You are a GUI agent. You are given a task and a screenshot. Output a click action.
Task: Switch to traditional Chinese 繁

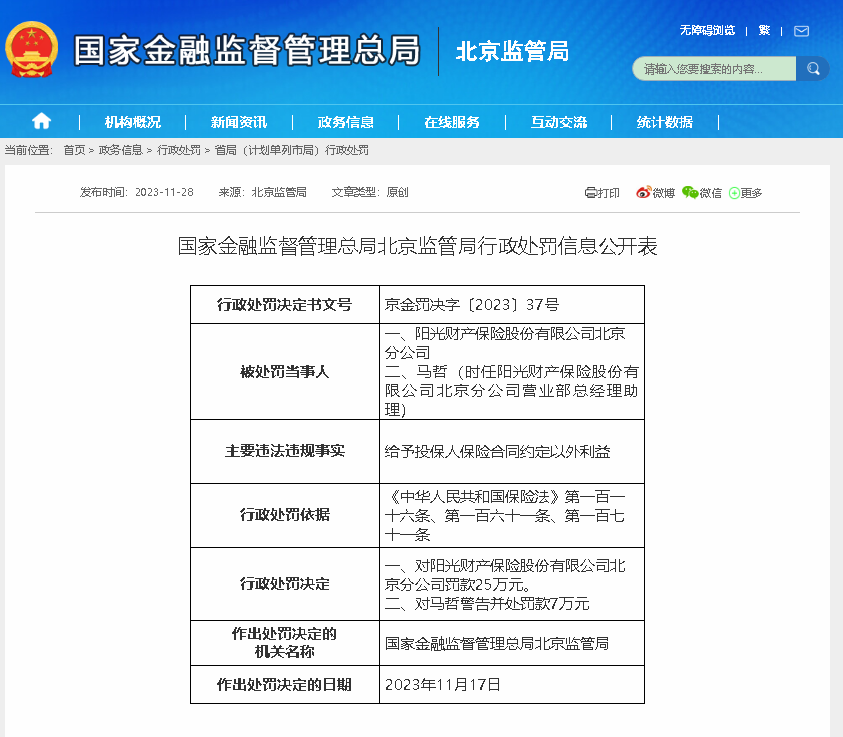coord(764,31)
